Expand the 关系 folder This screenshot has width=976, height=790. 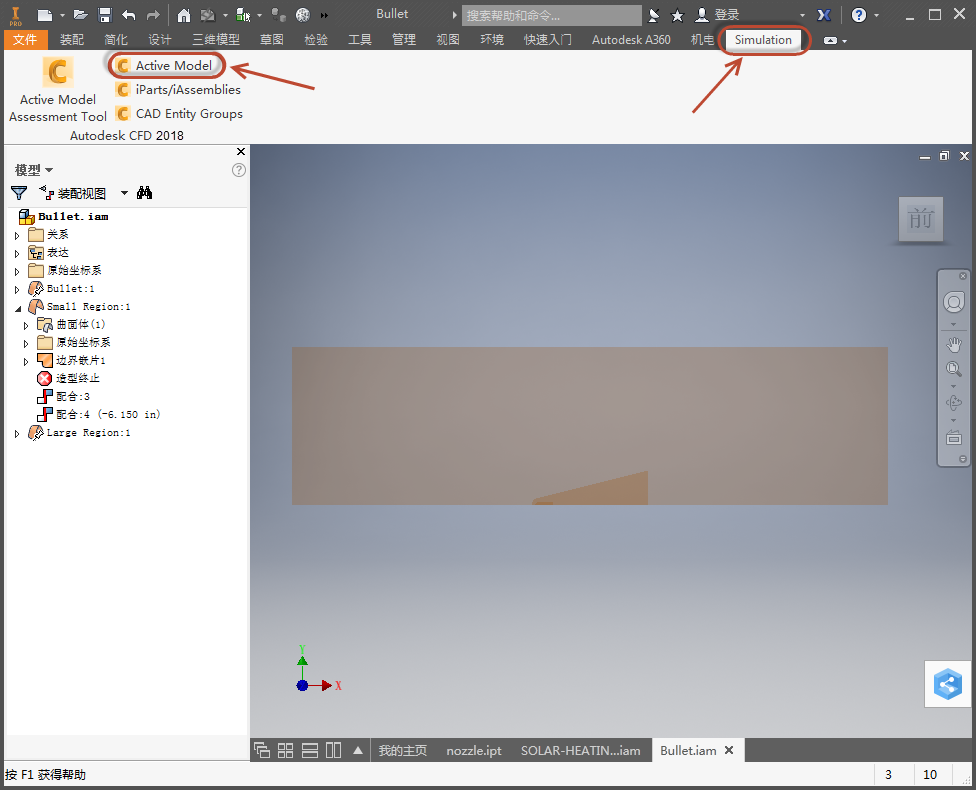(x=17, y=235)
